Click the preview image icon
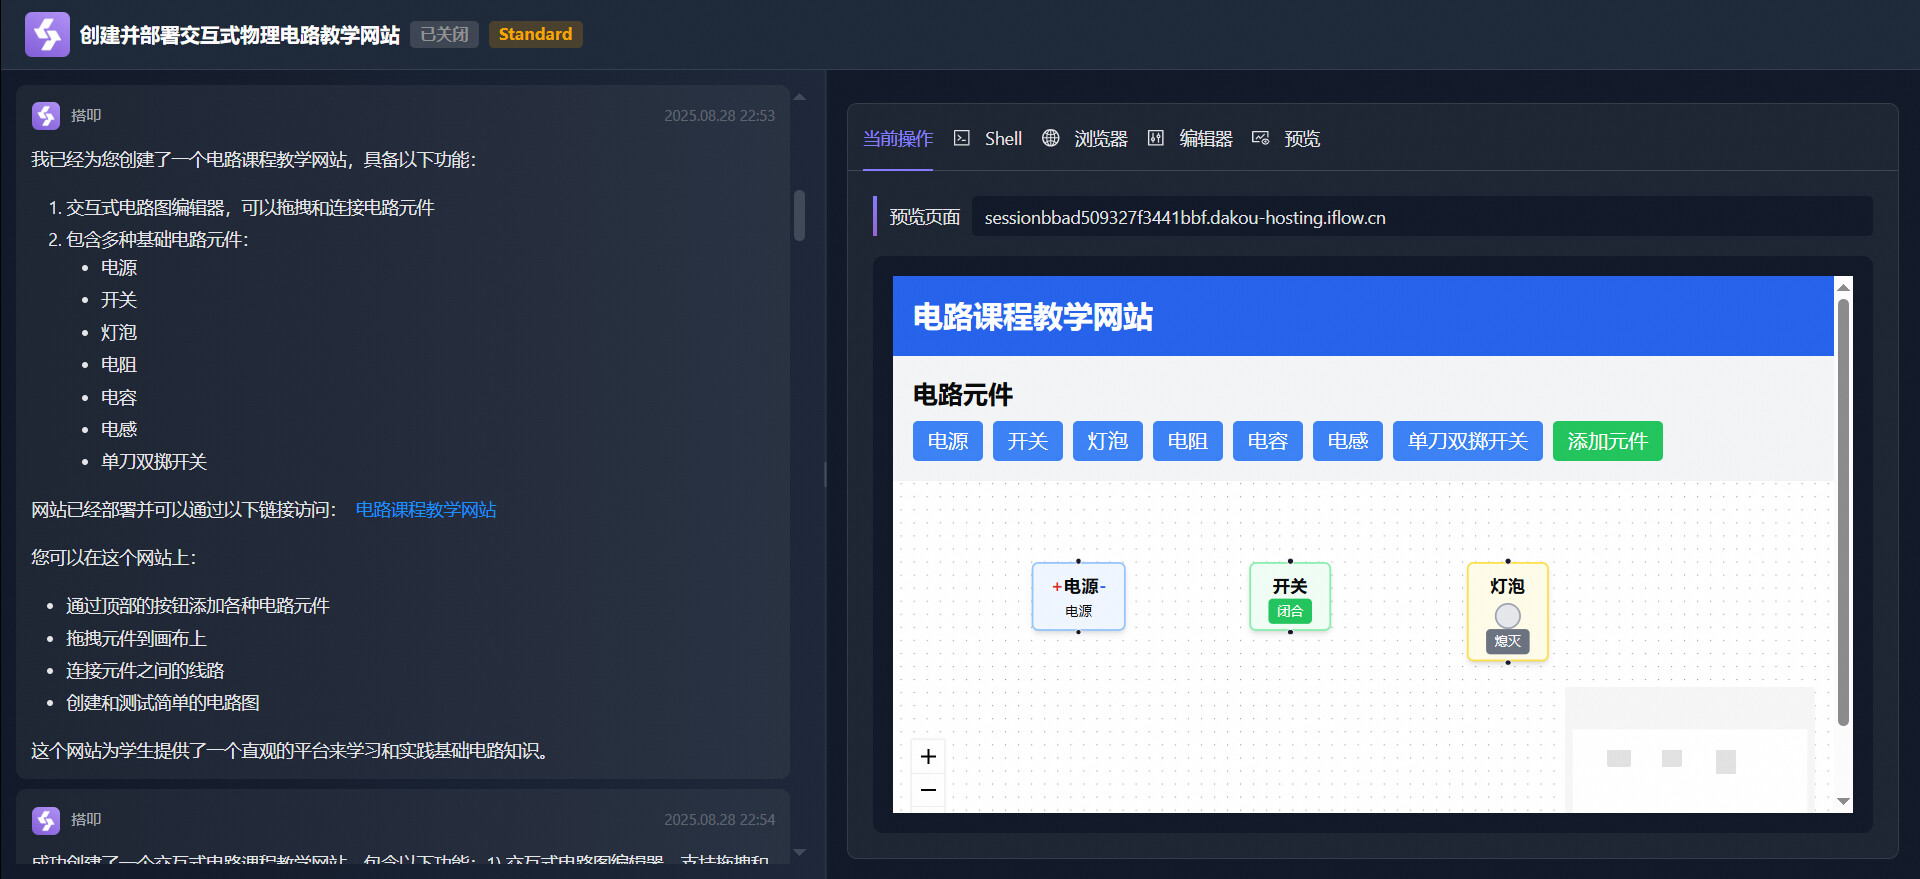Viewport: 1920px width, 879px height. 1260,138
